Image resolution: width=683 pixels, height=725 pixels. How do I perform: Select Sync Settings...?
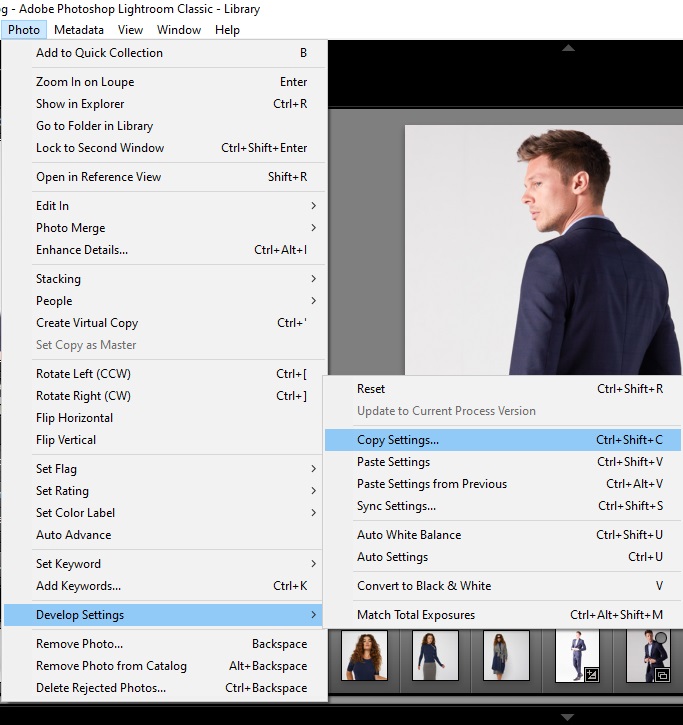(x=503, y=506)
